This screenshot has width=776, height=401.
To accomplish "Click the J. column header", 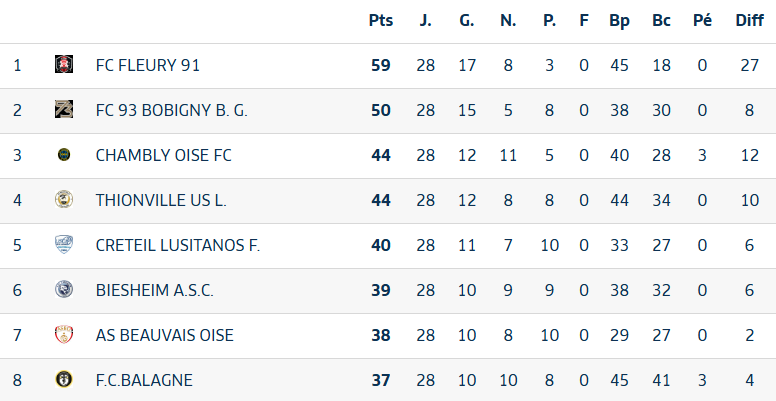I will click(x=426, y=20).
